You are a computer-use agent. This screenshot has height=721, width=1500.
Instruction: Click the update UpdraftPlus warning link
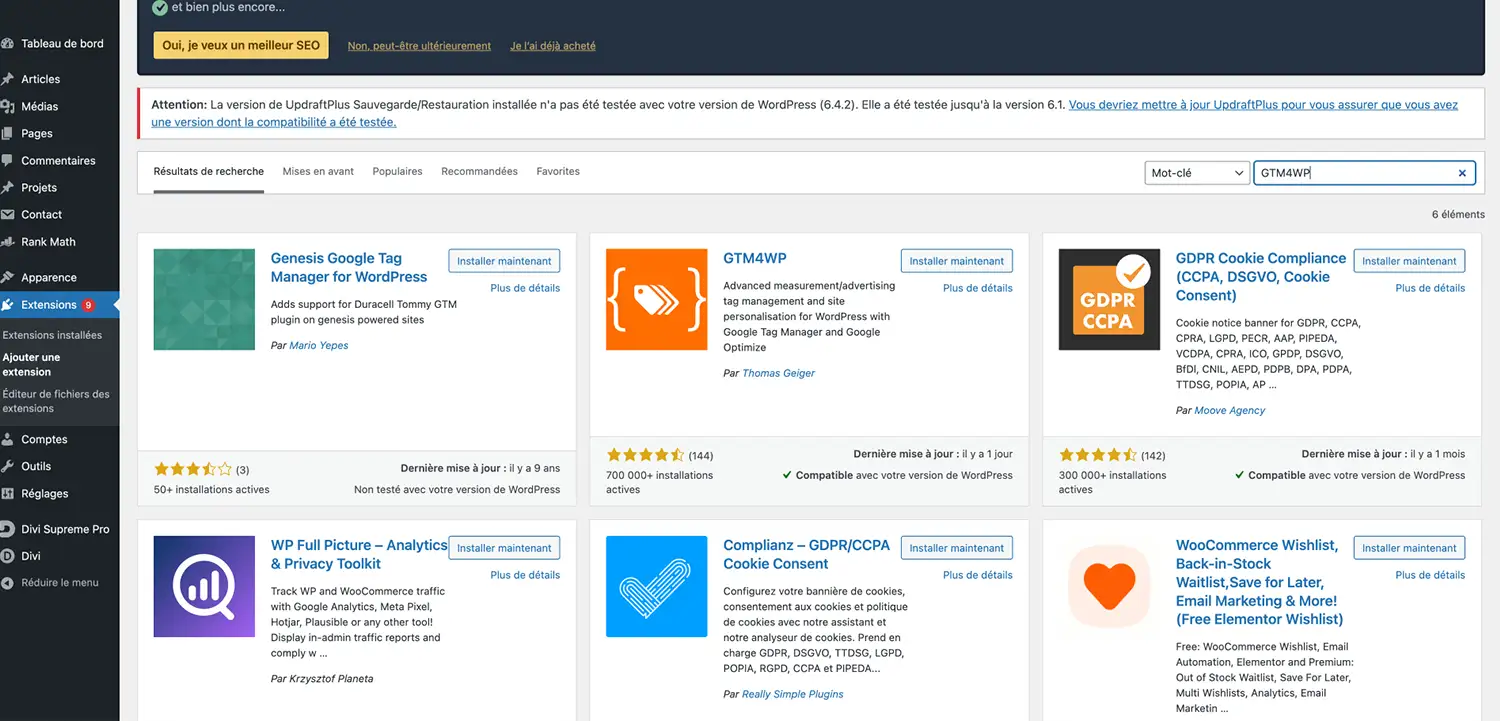coord(805,113)
